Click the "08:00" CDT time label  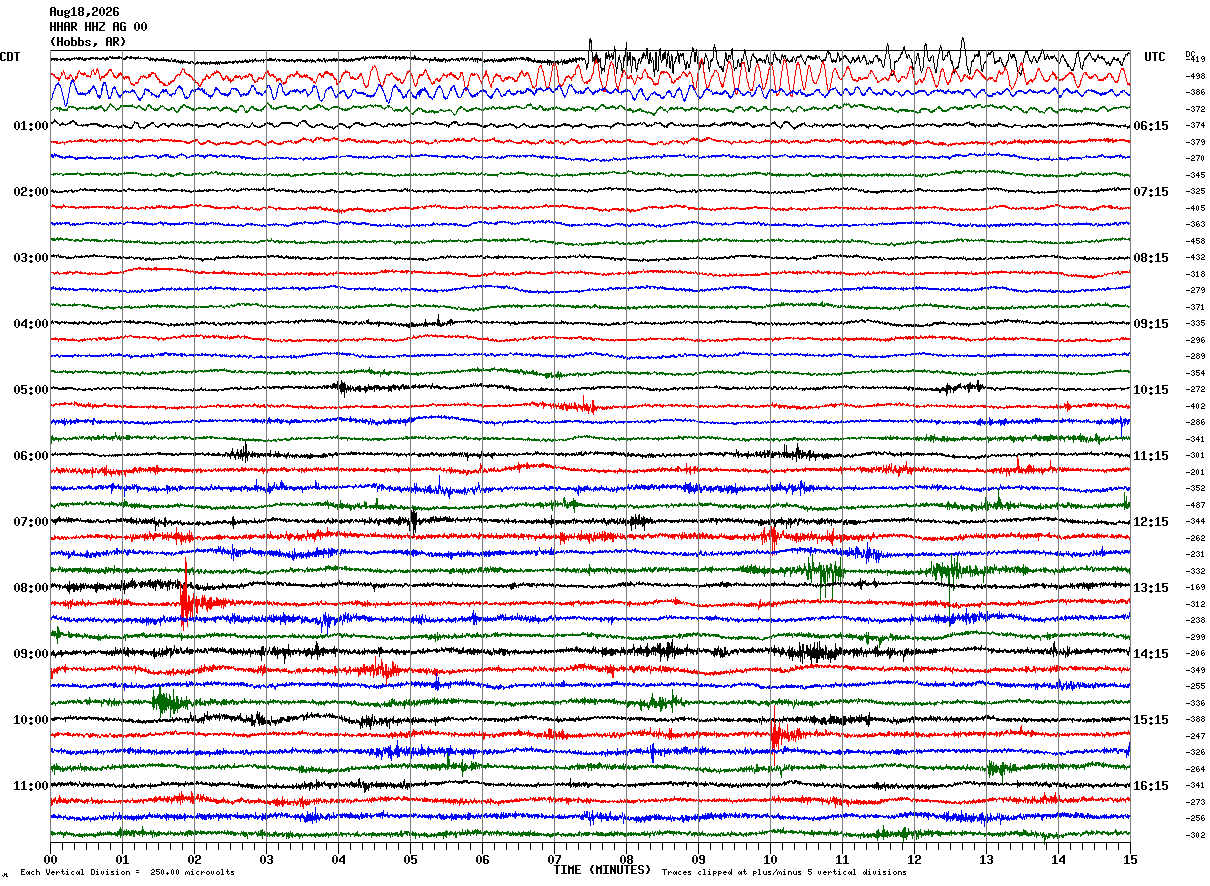coord(31,588)
